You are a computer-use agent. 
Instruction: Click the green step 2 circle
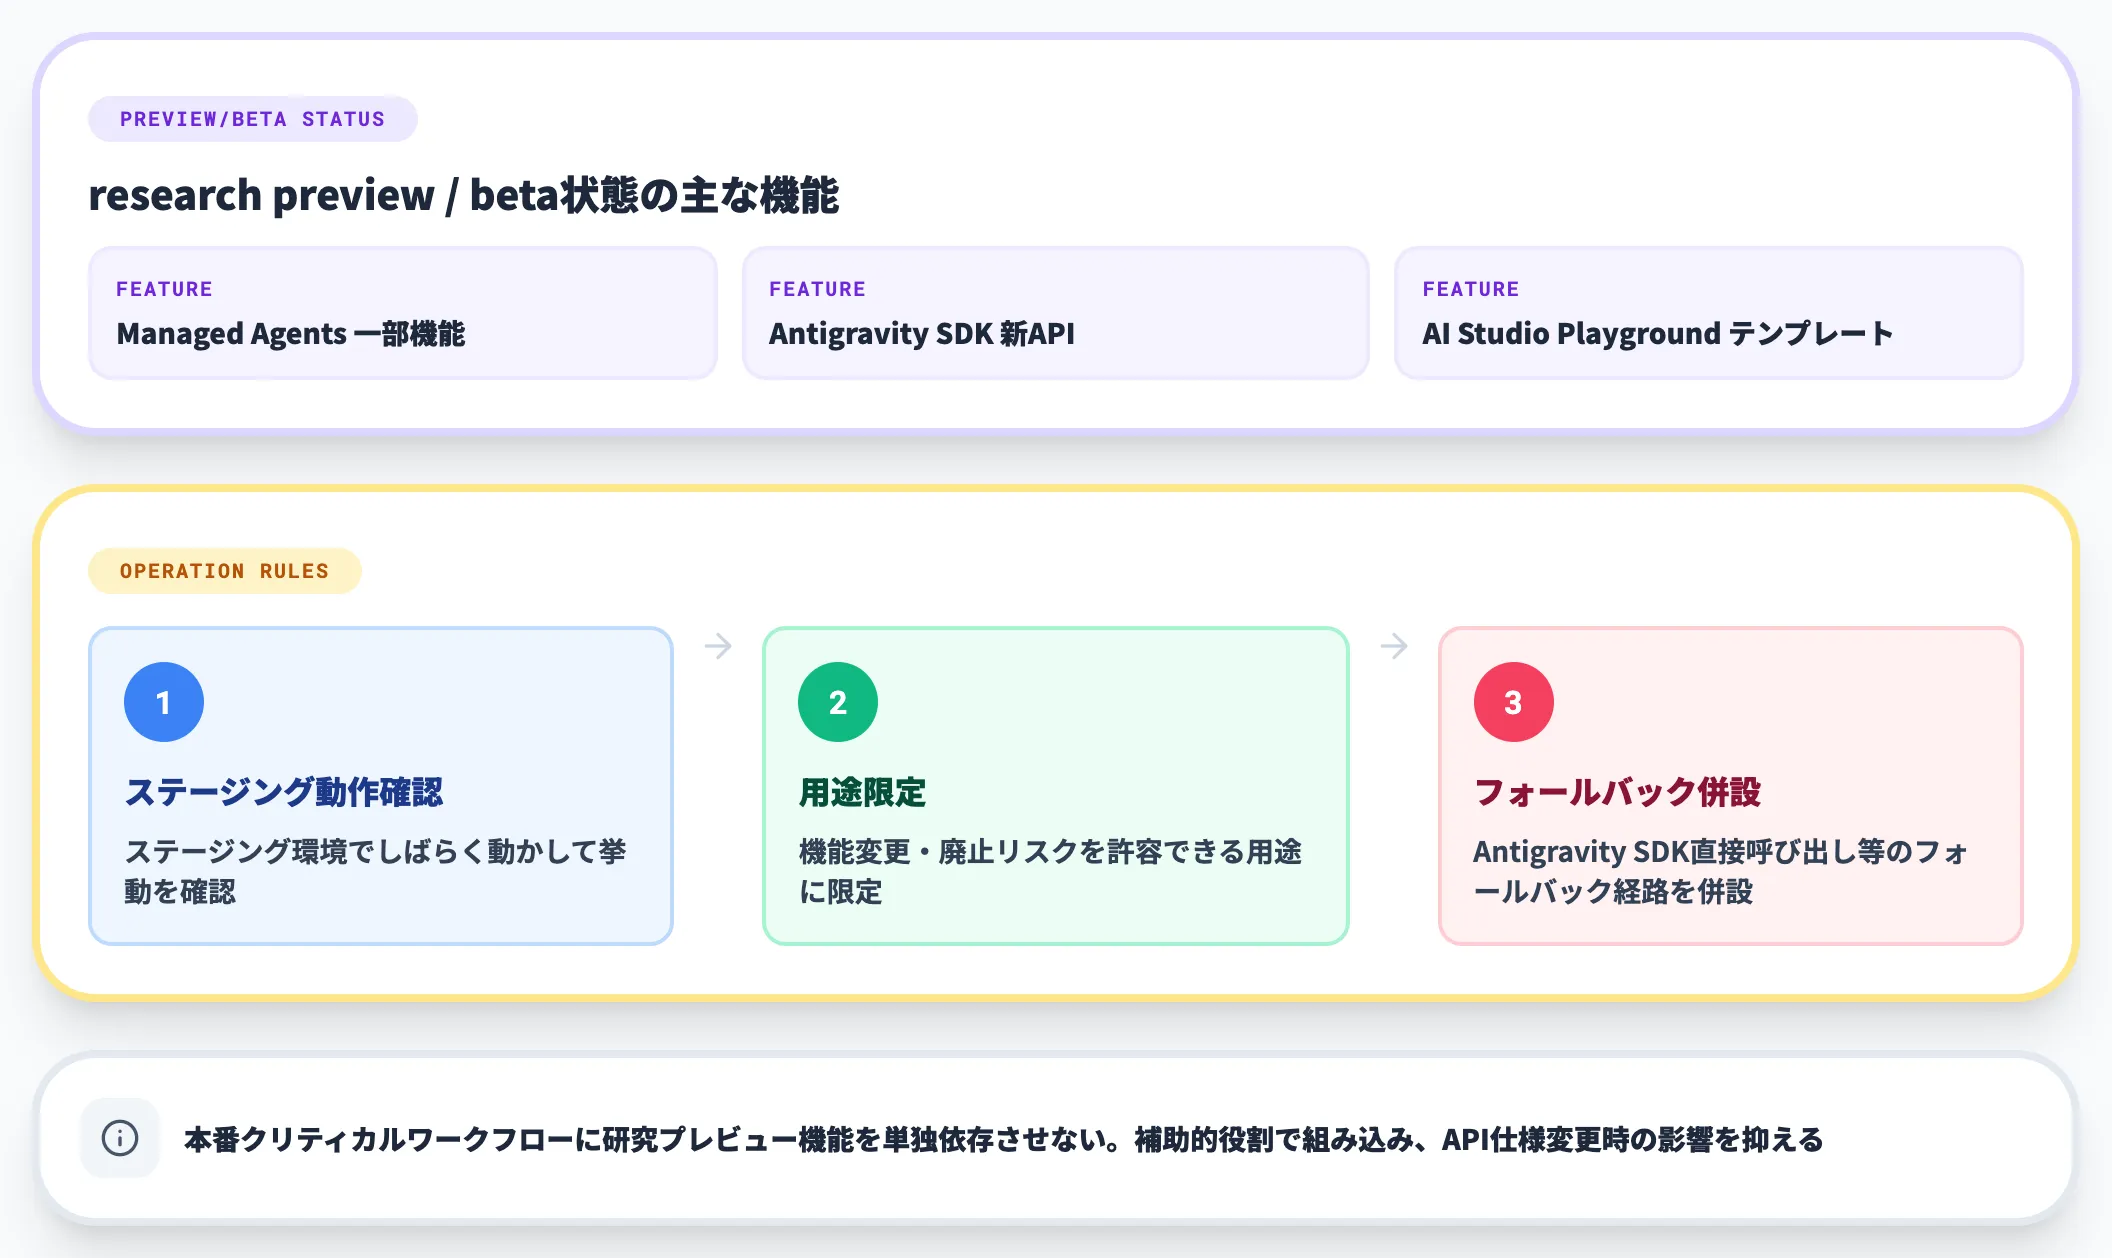coord(838,702)
